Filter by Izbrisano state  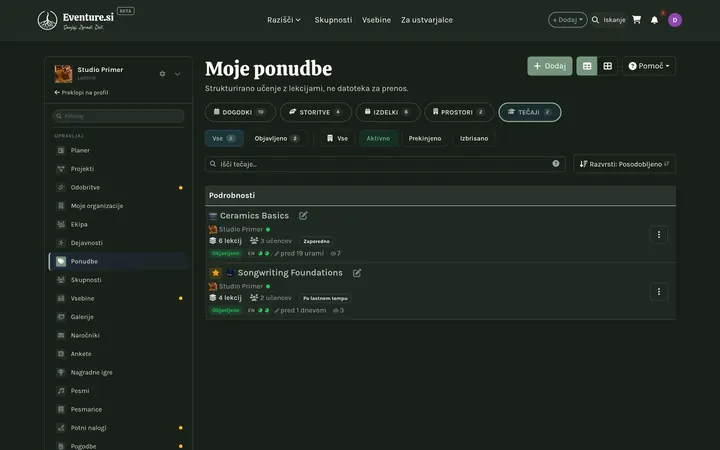[474, 138]
